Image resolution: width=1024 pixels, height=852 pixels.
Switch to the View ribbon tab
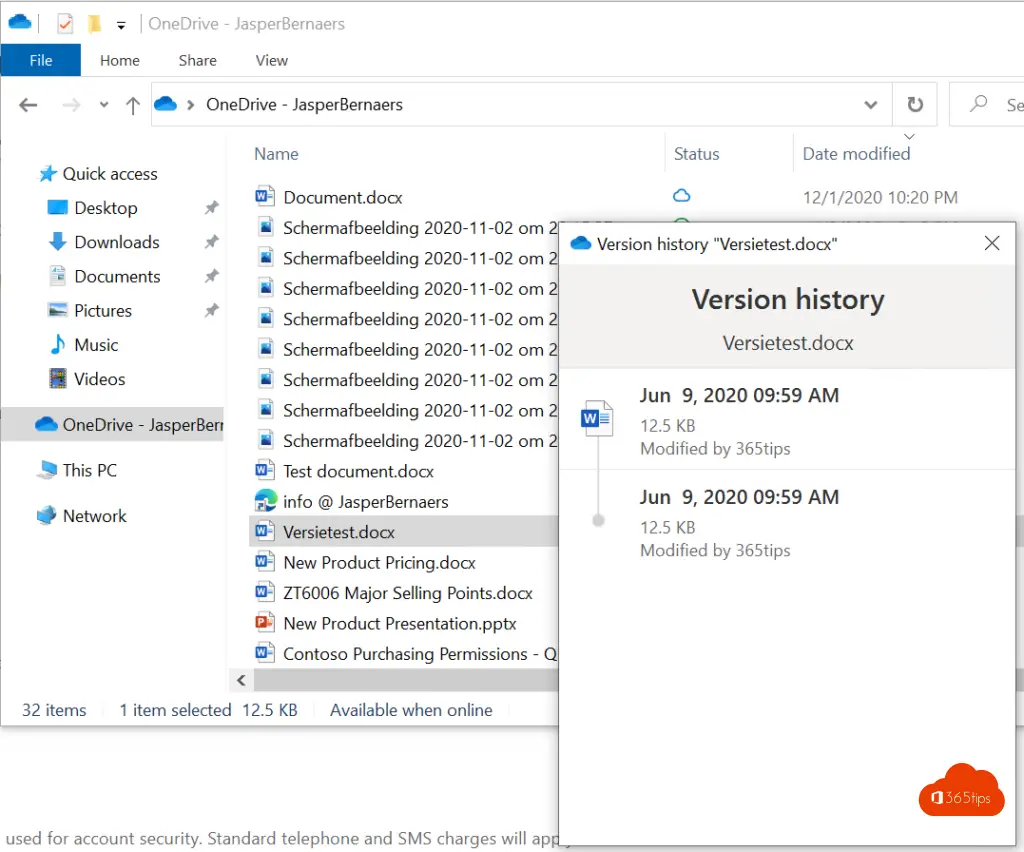271,60
